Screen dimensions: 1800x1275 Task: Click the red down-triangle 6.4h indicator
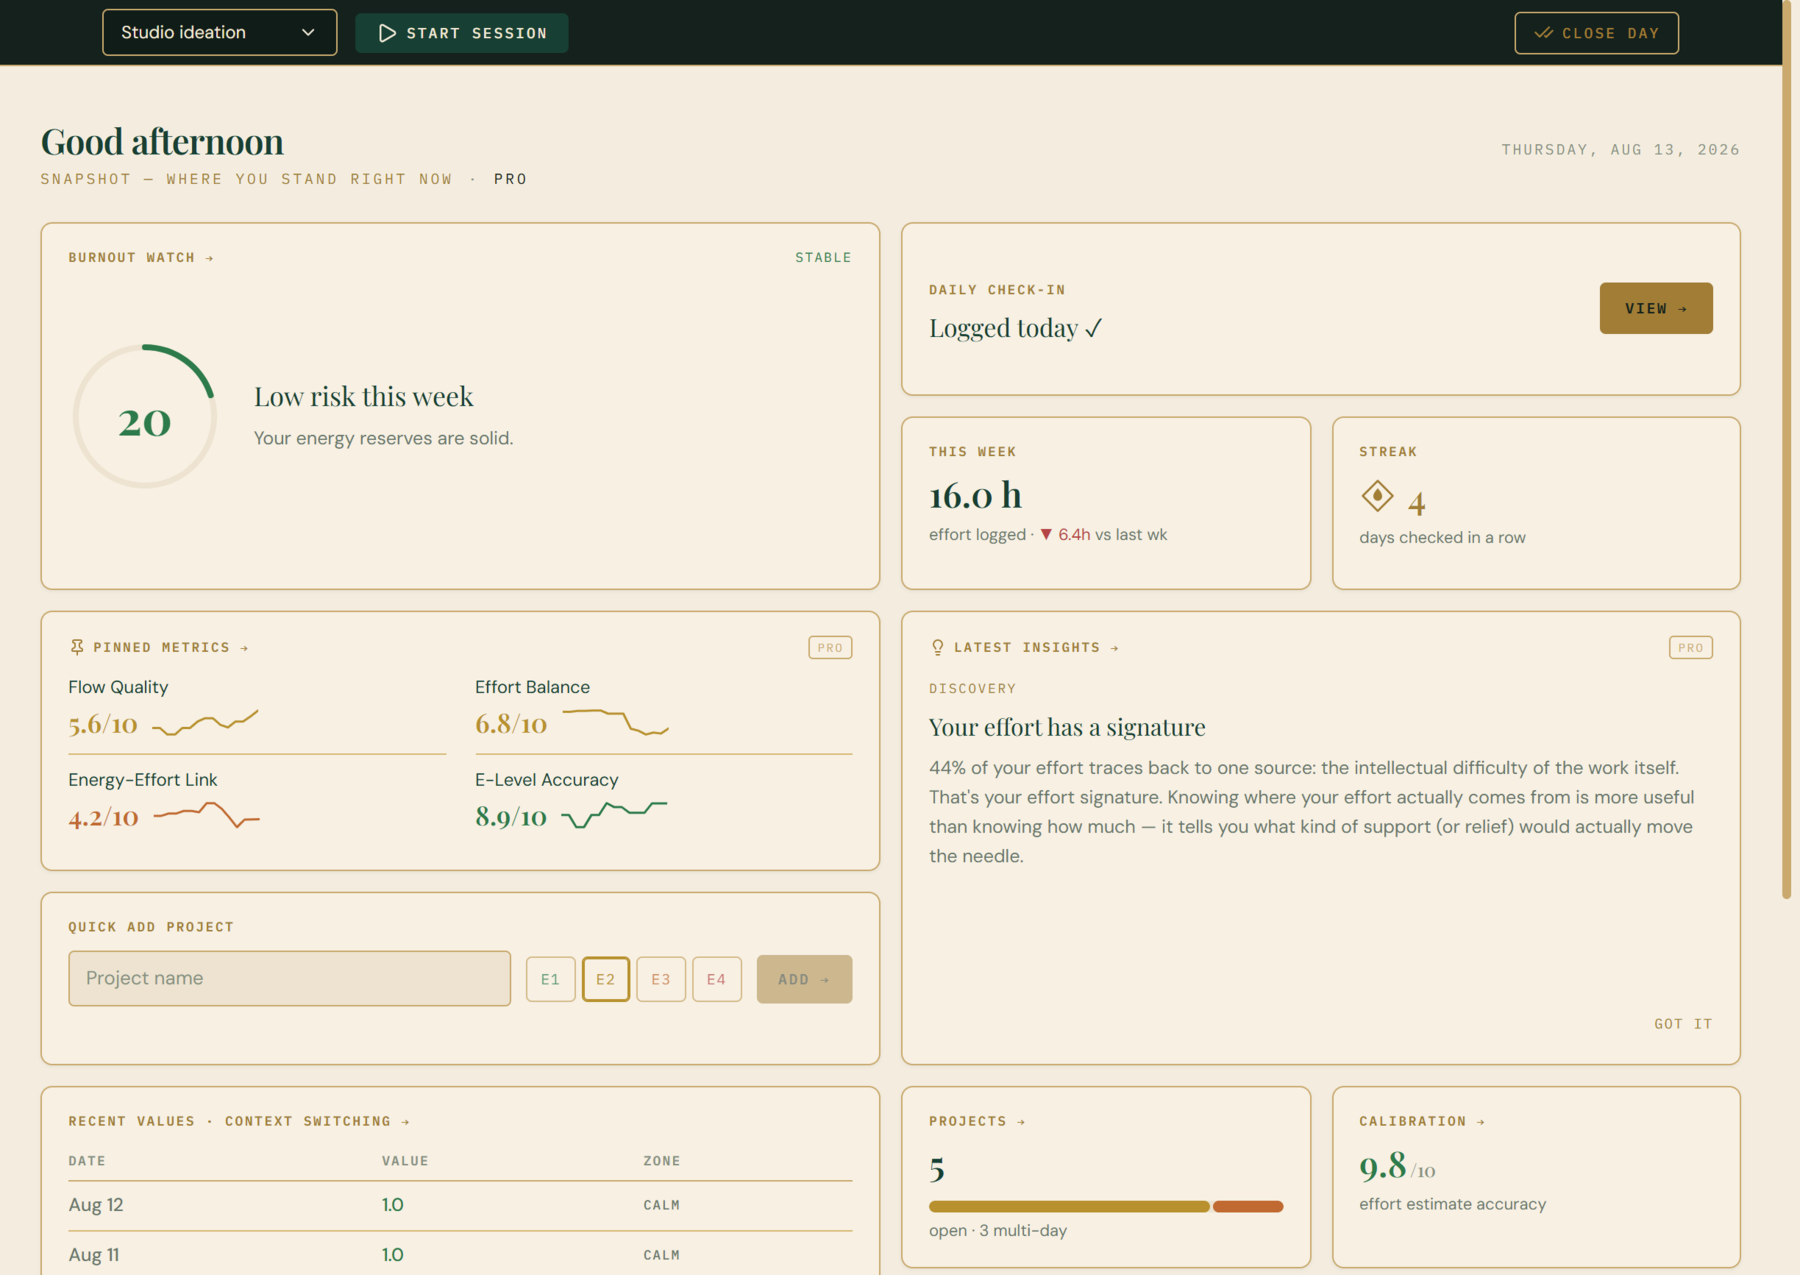(1065, 535)
